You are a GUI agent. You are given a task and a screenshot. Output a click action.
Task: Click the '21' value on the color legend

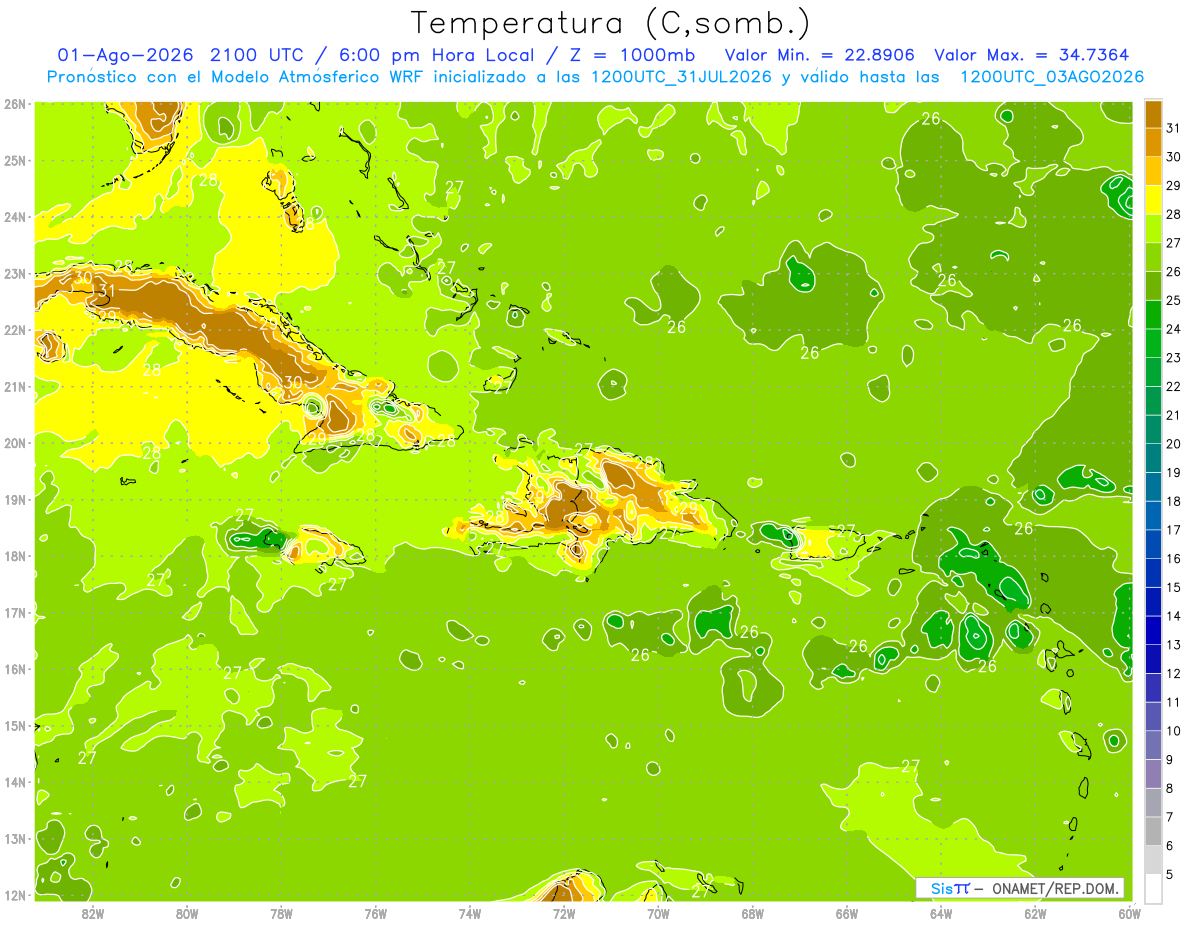click(1174, 415)
